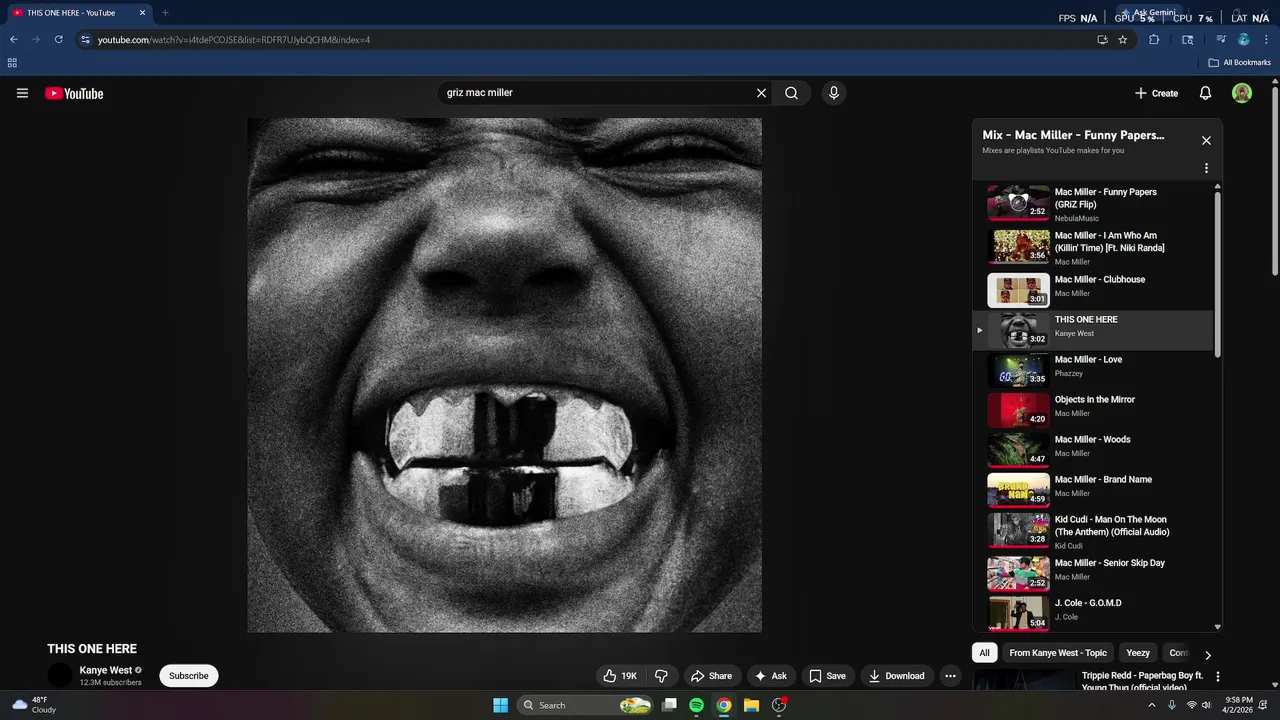This screenshot has height=720, width=1280.
Task: Play Objects in the Mirror
Action: pos(1093,410)
